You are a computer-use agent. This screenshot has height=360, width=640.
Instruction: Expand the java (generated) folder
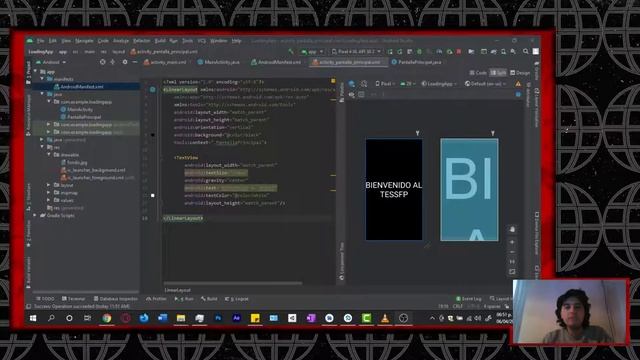point(42,140)
